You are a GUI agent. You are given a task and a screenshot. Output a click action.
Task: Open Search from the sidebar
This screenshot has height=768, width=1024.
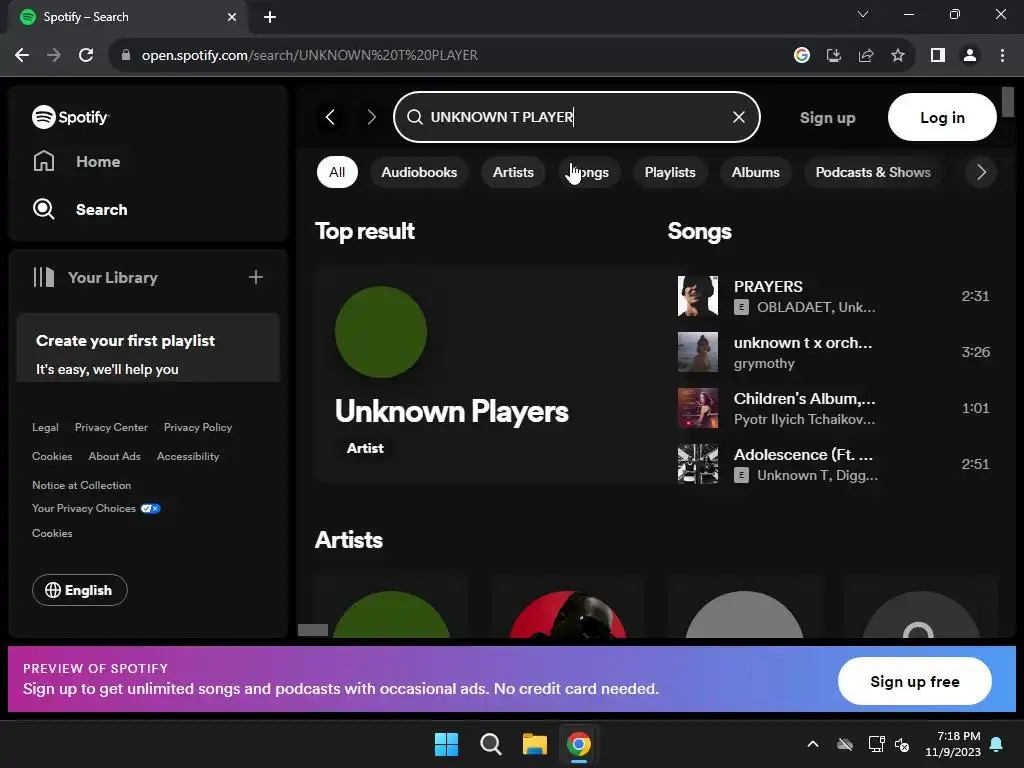point(80,210)
